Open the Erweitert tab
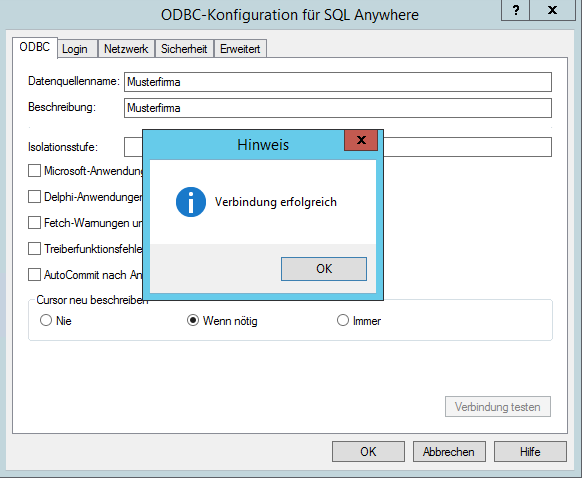Screen dimensions: 582x478 [240, 49]
